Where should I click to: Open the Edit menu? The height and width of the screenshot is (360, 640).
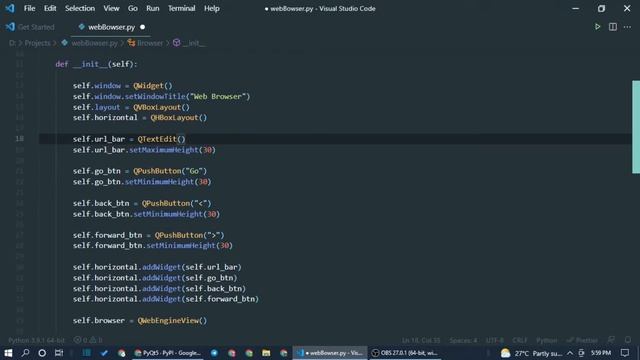[x=50, y=8]
